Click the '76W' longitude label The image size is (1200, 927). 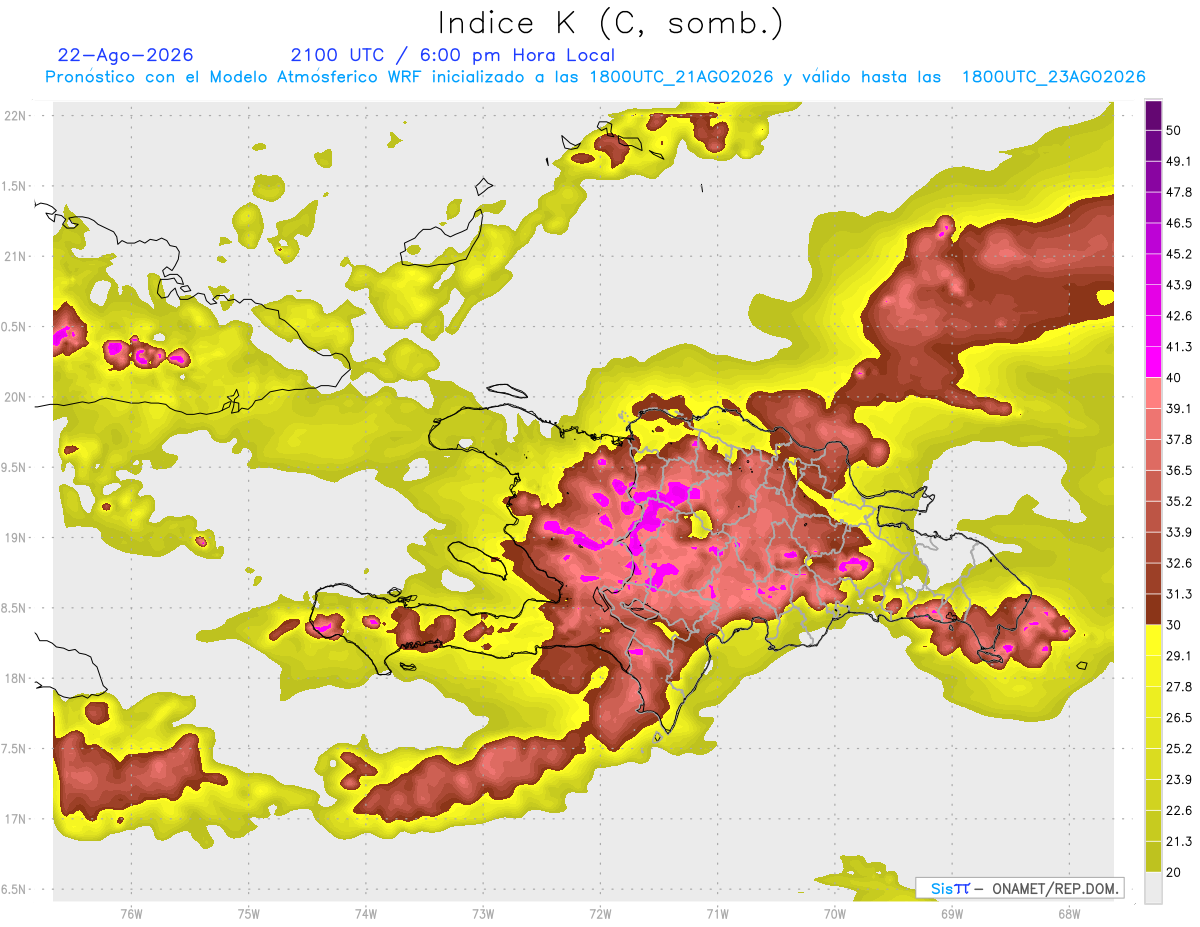131,914
